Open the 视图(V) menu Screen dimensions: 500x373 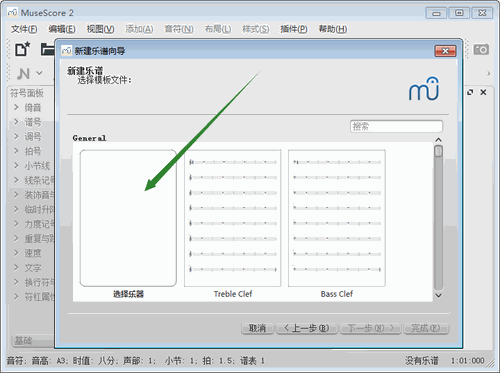click(x=100, y=29)
